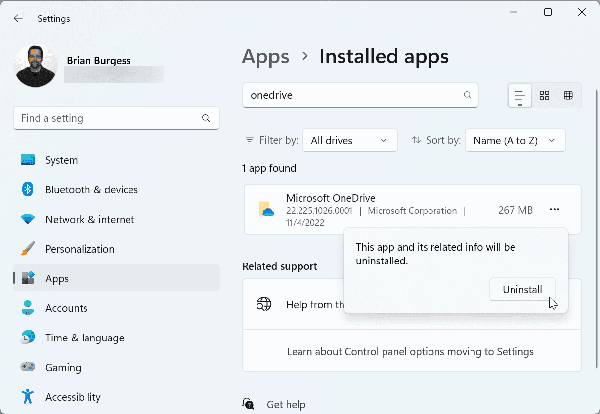
Task: Click the Personalization paintbrush icon
Action: (28, 249)
